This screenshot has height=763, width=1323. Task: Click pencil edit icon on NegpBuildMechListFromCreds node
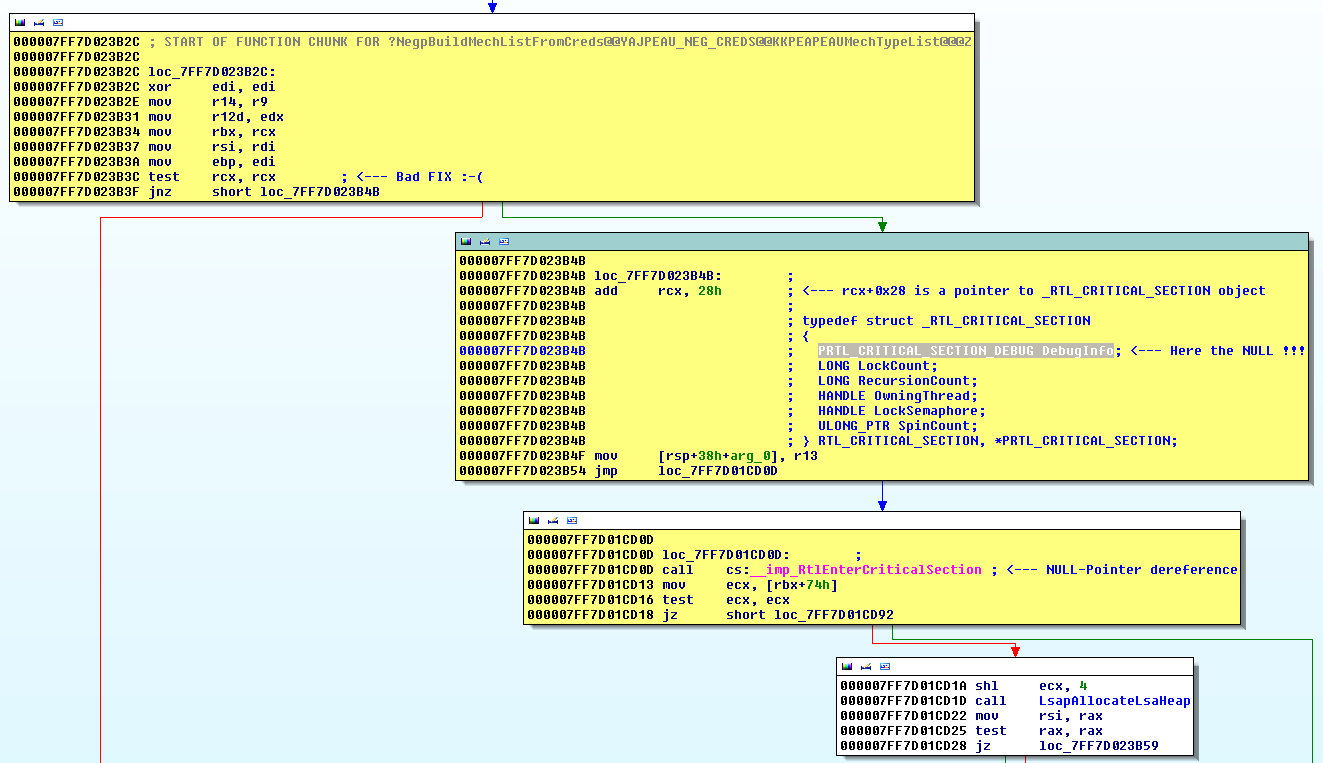point(39,22)
